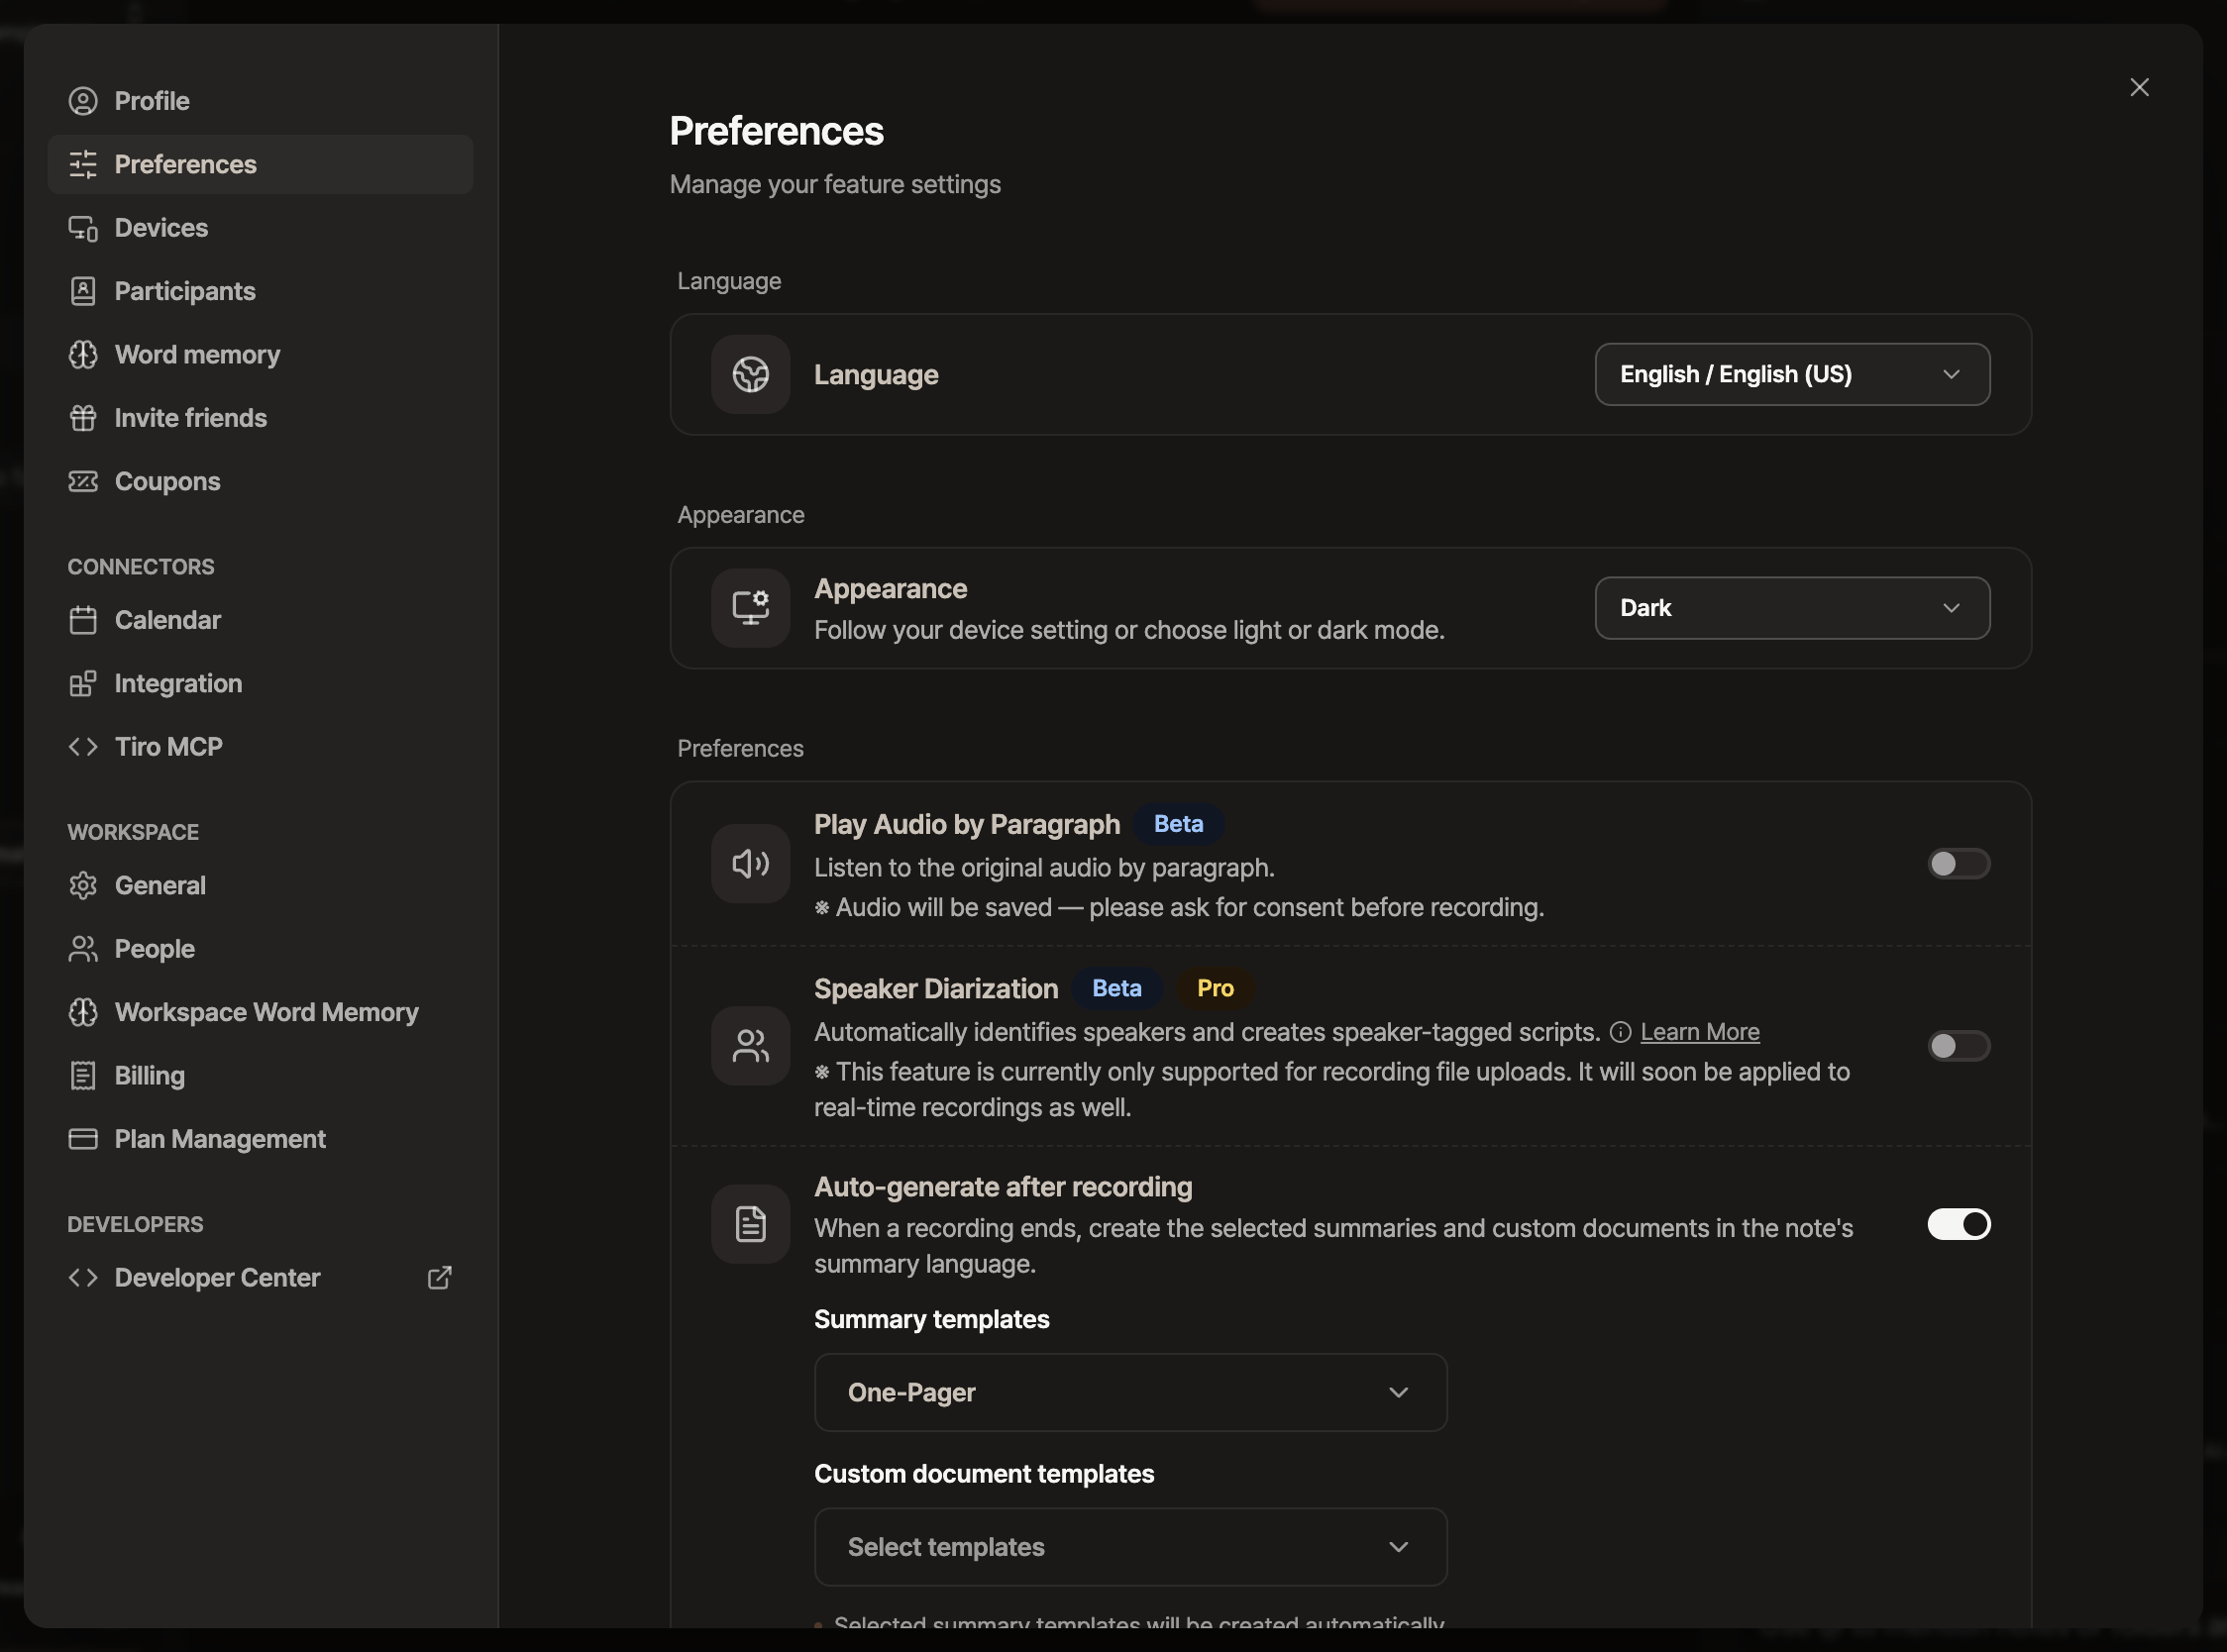The height and width of the screenshot is (1652, 2227).
Task: Click the Tiro MCP code icon
Action: pyautogui.click(x=83, y=747)
